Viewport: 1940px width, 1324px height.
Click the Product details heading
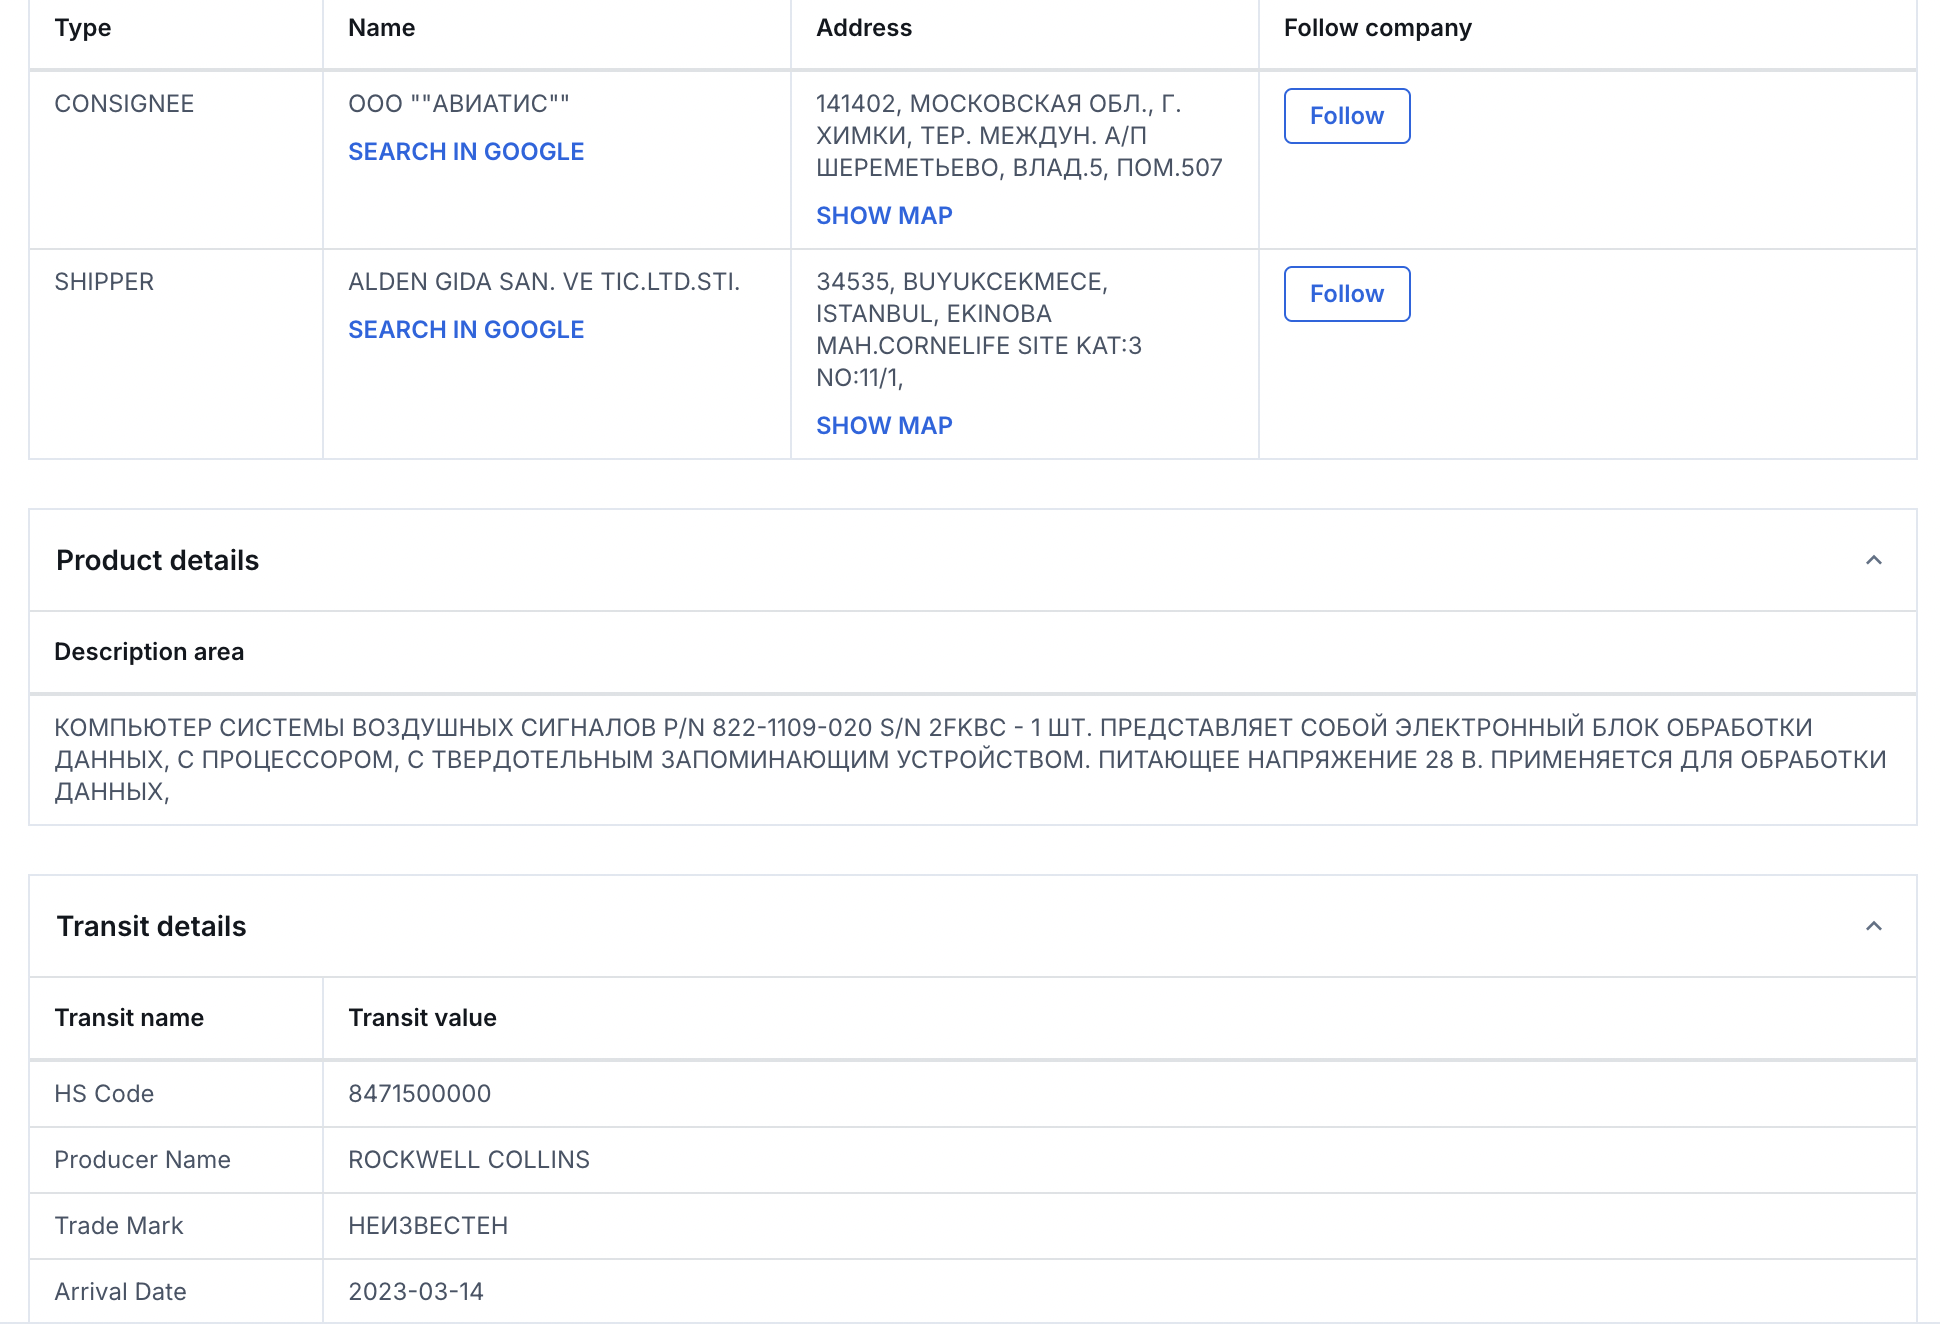click(157, 560)
